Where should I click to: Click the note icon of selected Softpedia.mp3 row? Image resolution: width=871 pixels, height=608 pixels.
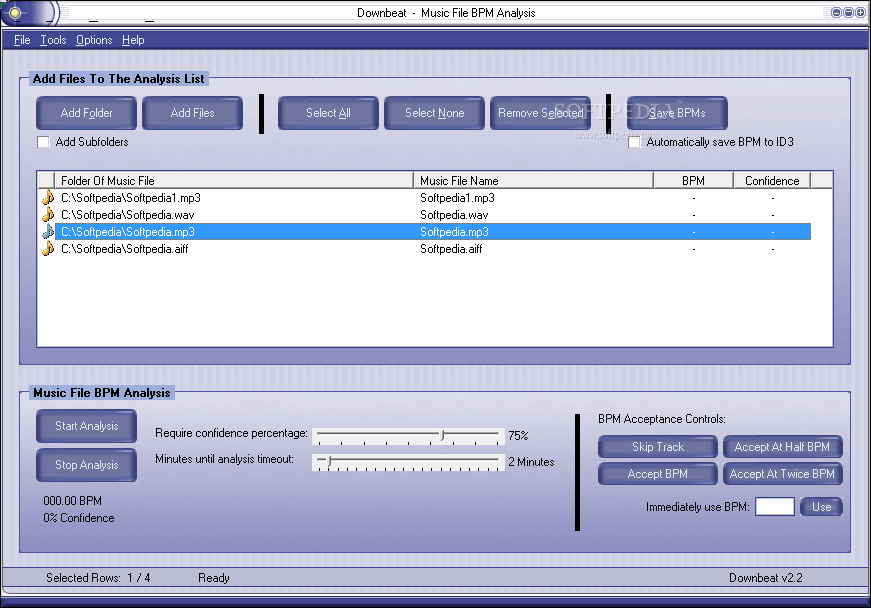point(48,232)
